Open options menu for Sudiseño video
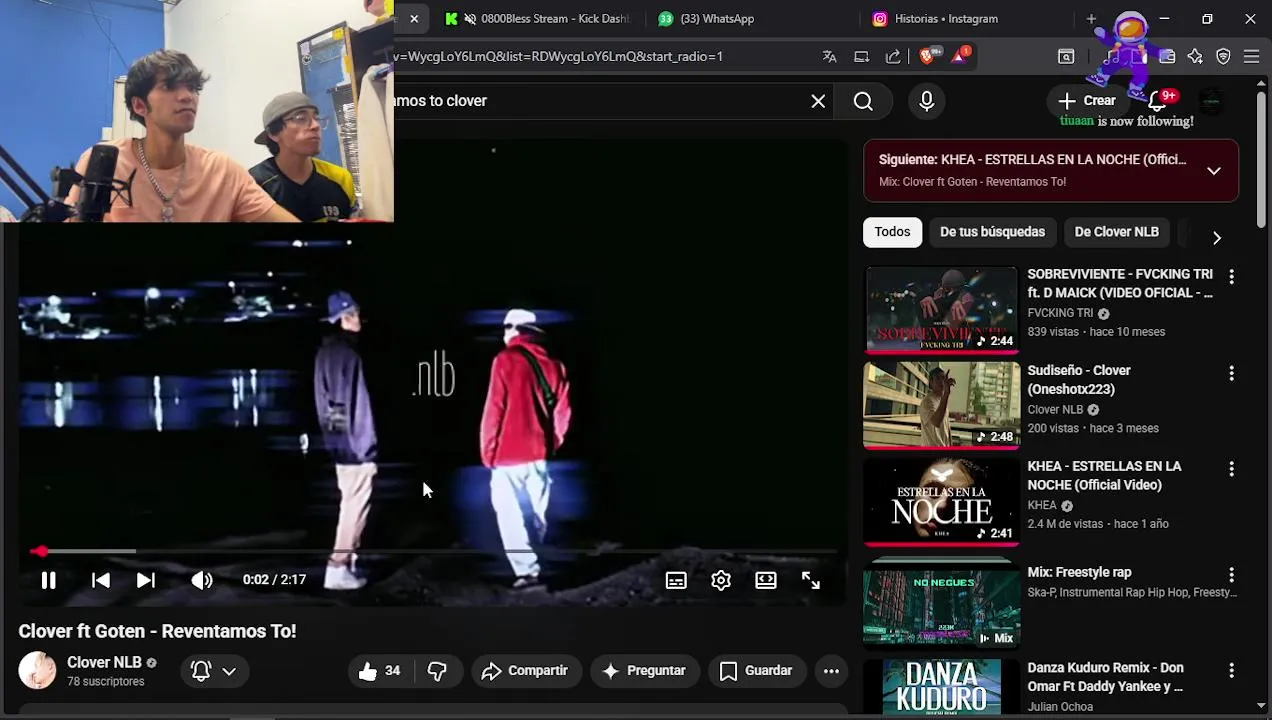 1231,373
